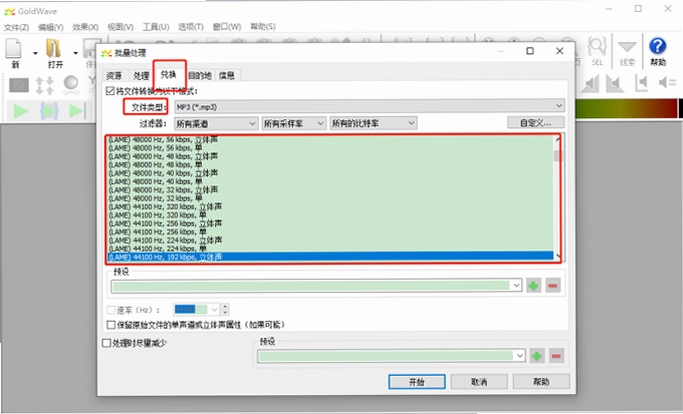Switch to the 处理 tab
683x414 pixels.
pyautogui.click(x=141, y=75)
